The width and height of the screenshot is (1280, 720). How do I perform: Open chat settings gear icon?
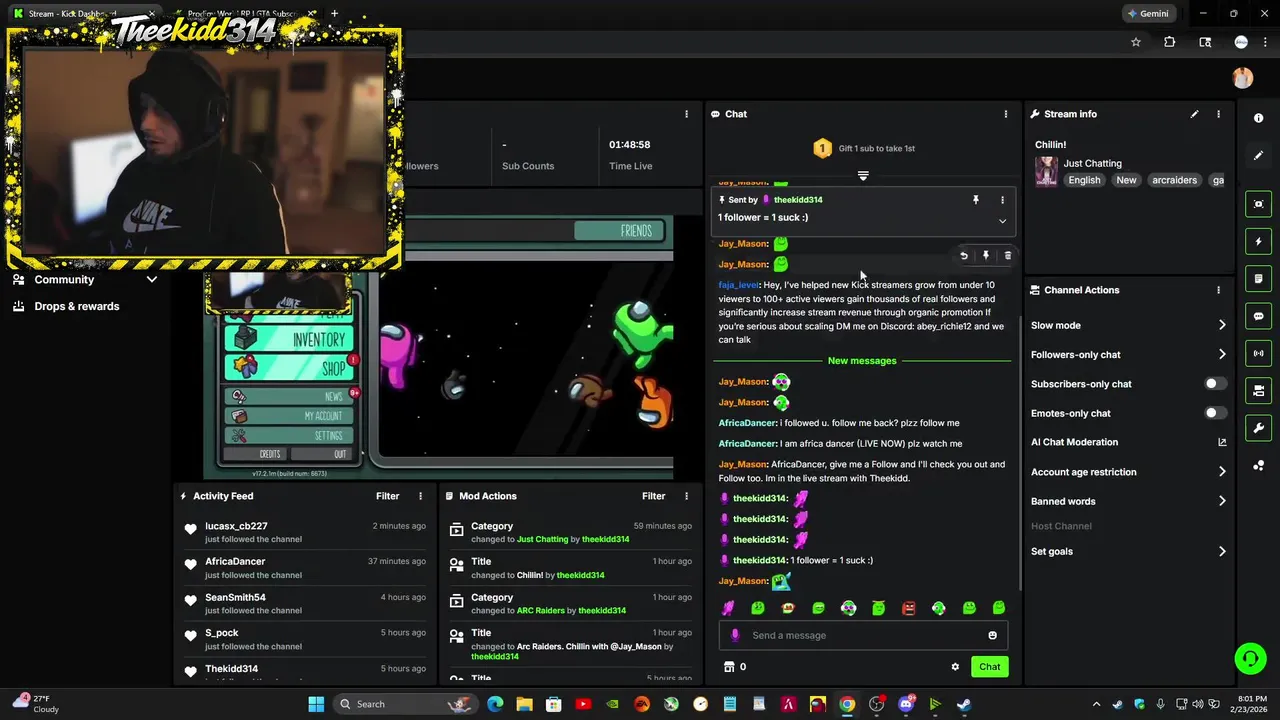(955, 667)
